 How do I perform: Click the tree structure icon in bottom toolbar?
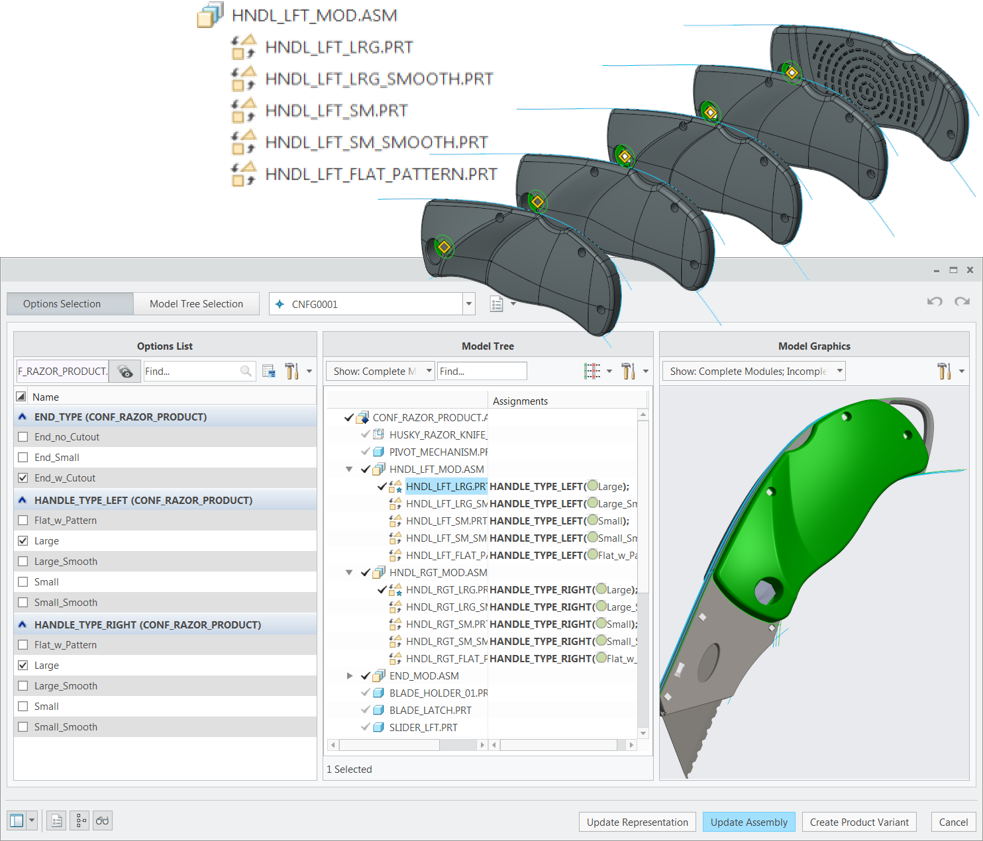pos(79,820)
